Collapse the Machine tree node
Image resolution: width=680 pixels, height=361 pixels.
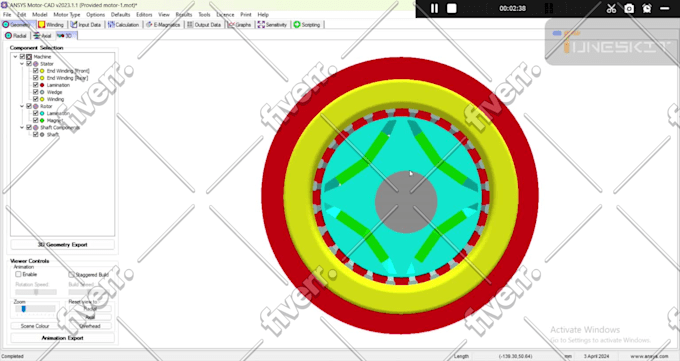[x=15, y=57]
